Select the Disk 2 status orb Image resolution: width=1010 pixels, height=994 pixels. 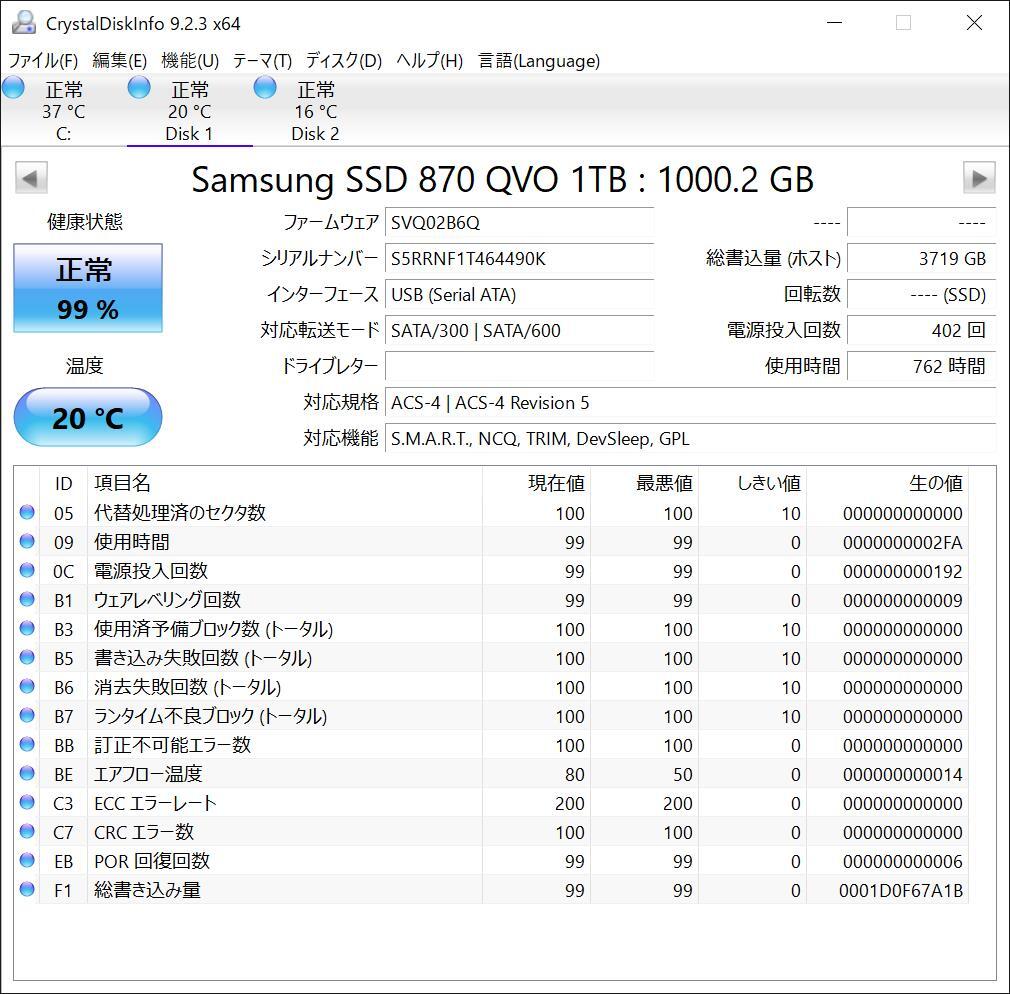point(265,88)
